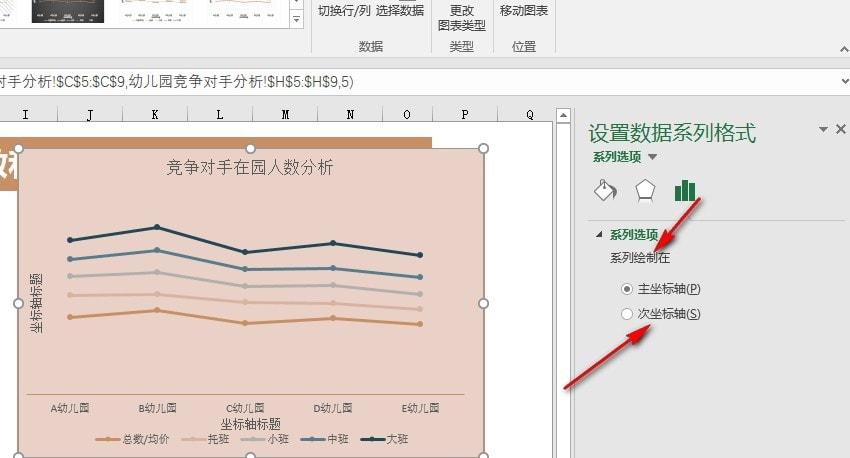The height and width of the screenshot is (458, 850).
Task: Open the Series Options bar chart tab
Action: tap(685, 190)
